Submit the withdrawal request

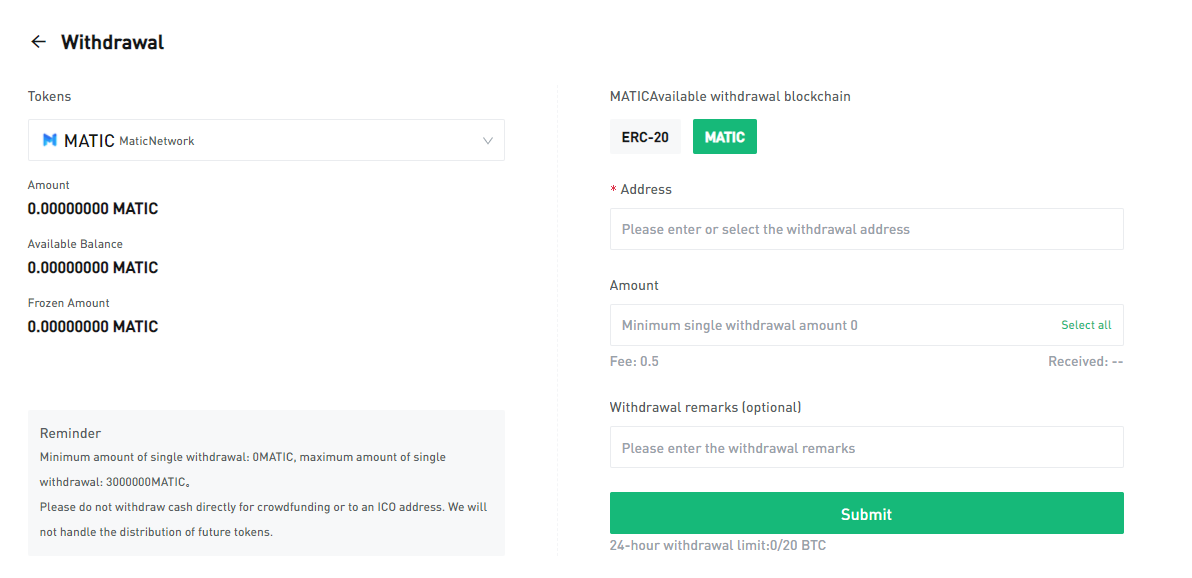click(866, 513)
